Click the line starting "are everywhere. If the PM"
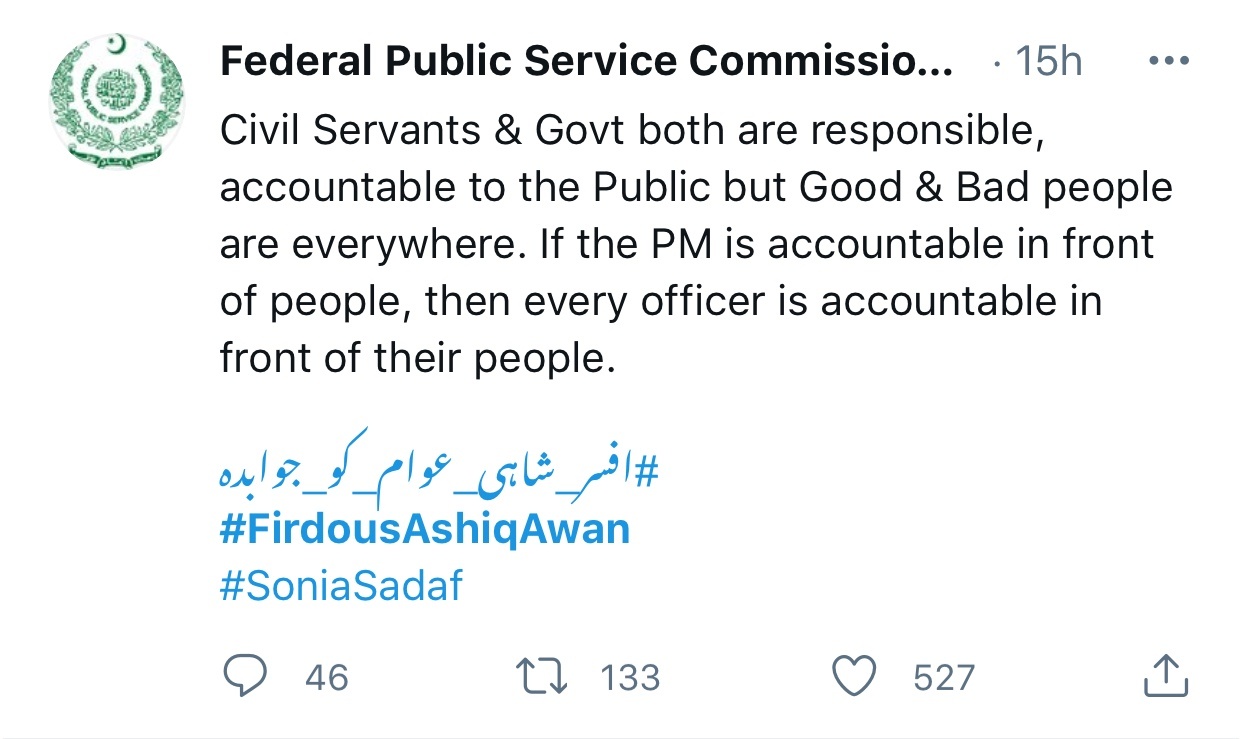This screenshot has height=739, width=1242. [x=687, y=245]
